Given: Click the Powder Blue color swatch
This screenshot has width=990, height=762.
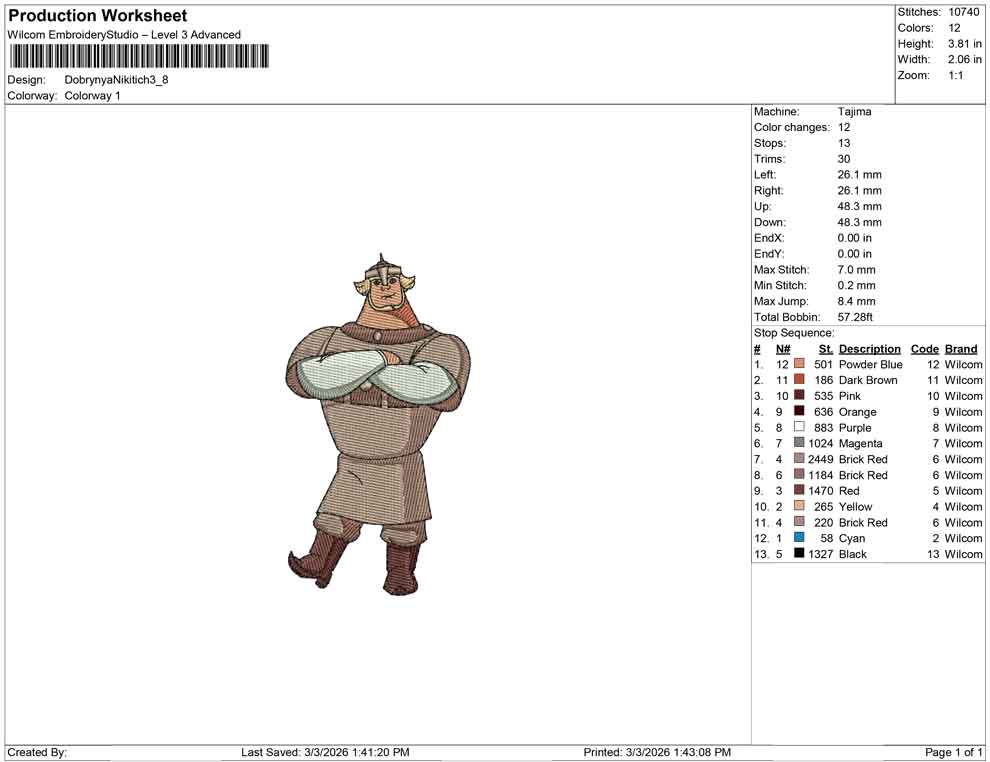Looking at the screenshot, I should 799,364.
